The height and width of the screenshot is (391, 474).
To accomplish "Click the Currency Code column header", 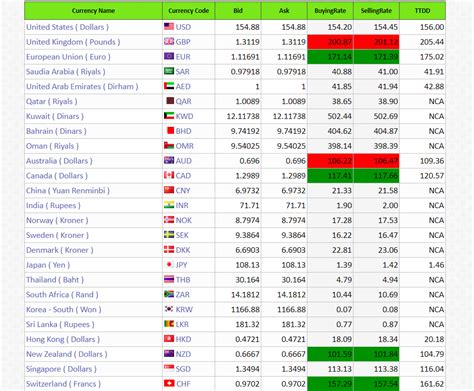I will click(188, 11).
